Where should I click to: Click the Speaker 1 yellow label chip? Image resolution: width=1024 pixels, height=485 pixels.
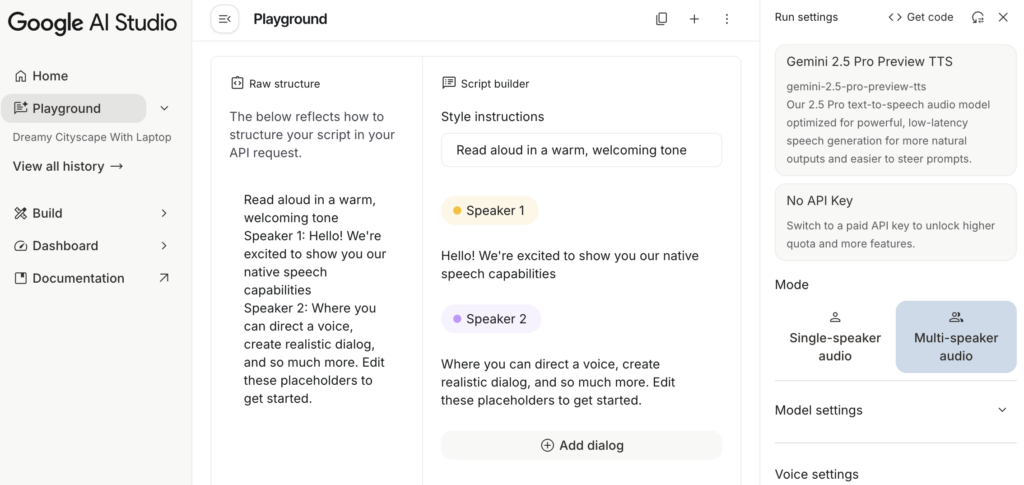pos(489,211)
